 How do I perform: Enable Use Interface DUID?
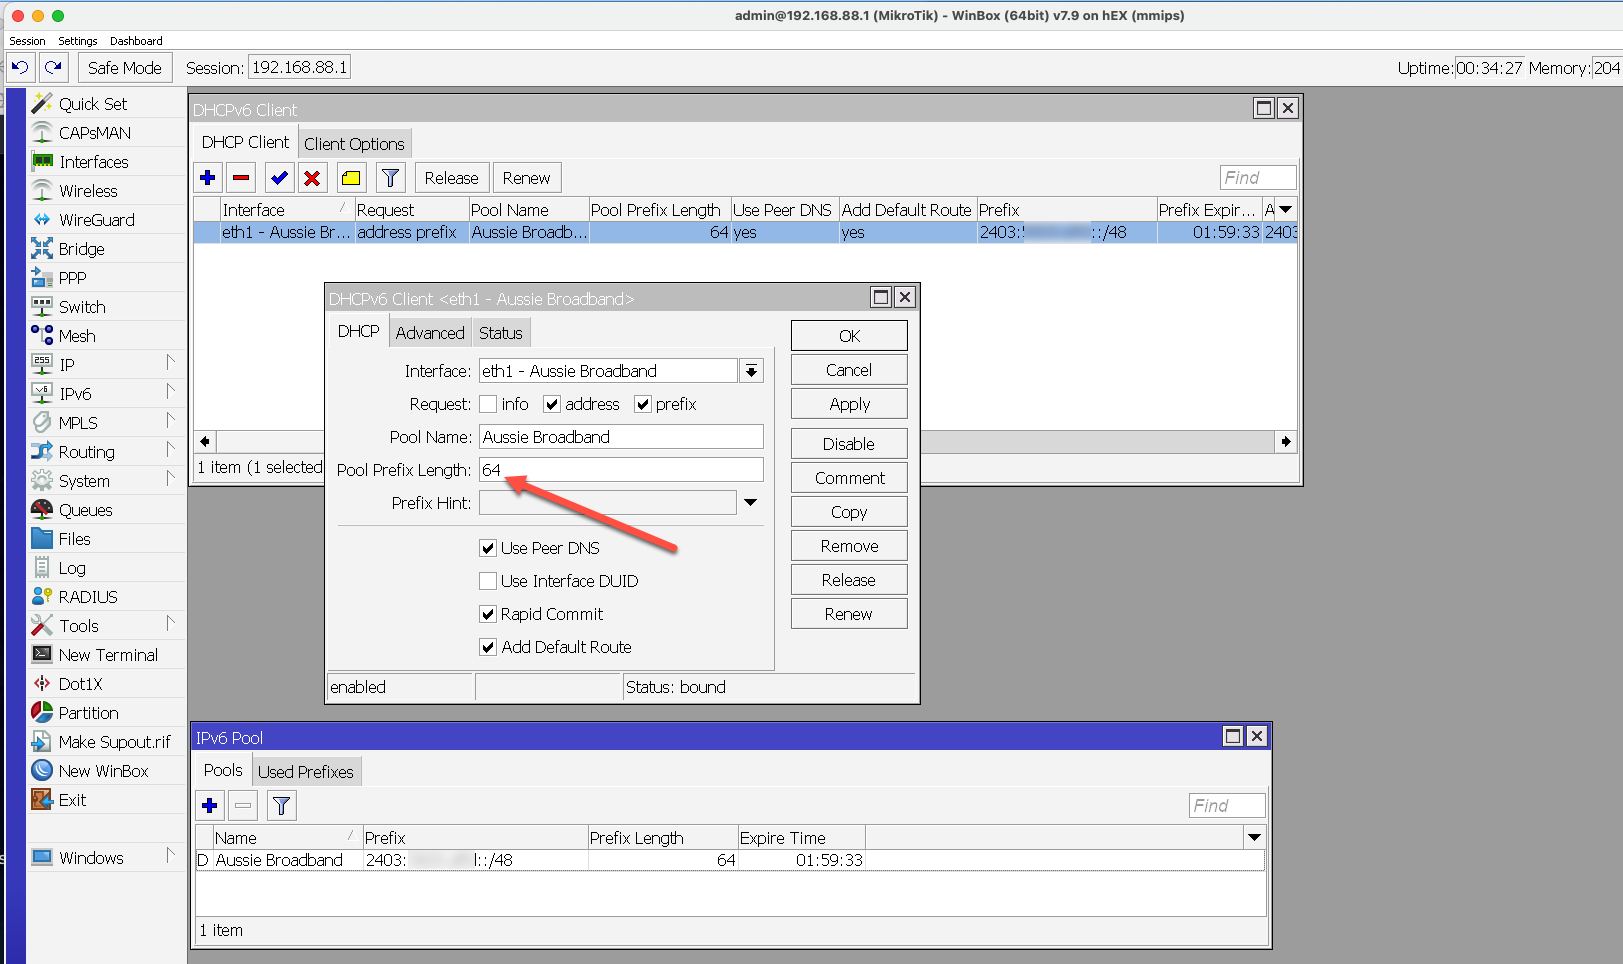(x=488, y=580)
